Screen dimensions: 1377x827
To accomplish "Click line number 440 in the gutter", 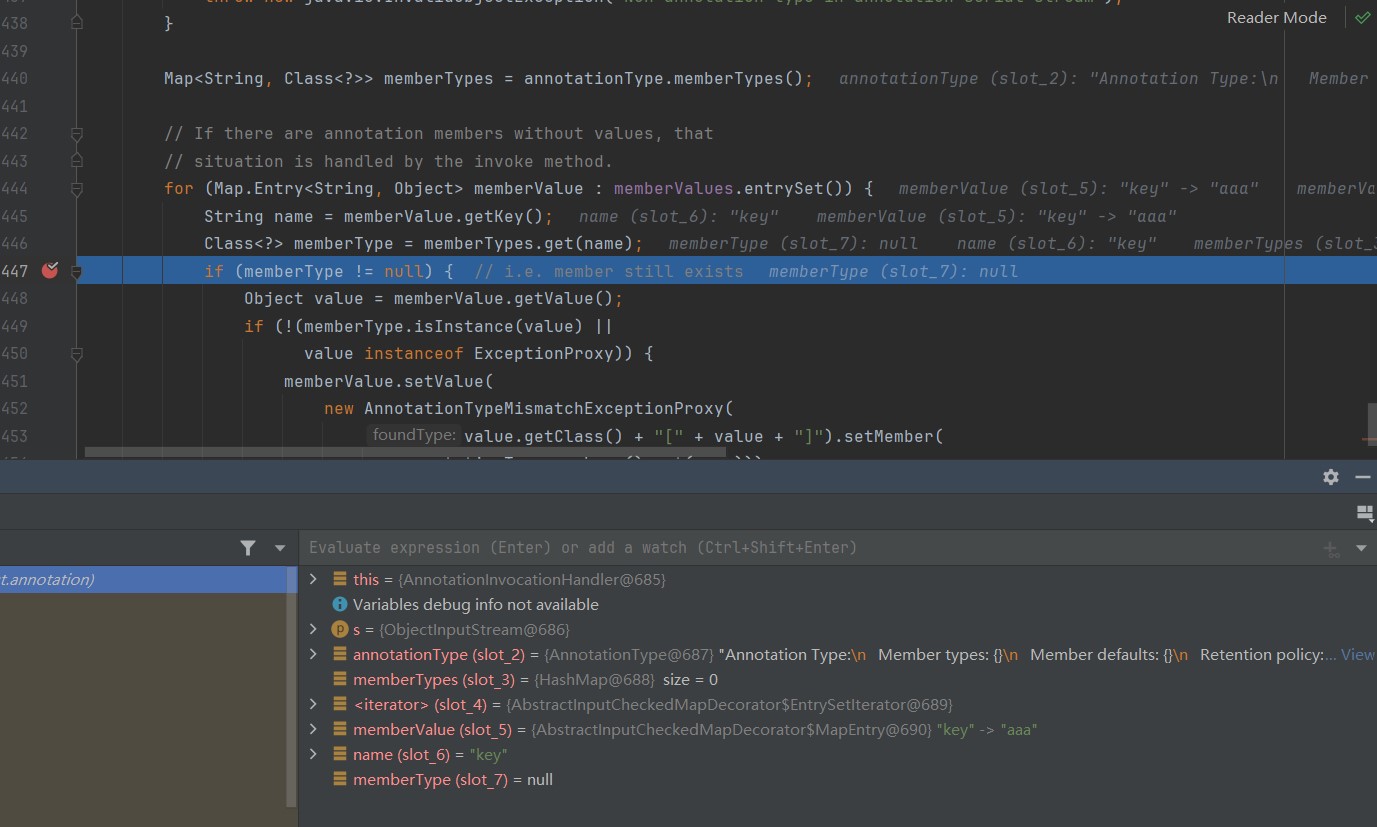I will pos(16,78).
